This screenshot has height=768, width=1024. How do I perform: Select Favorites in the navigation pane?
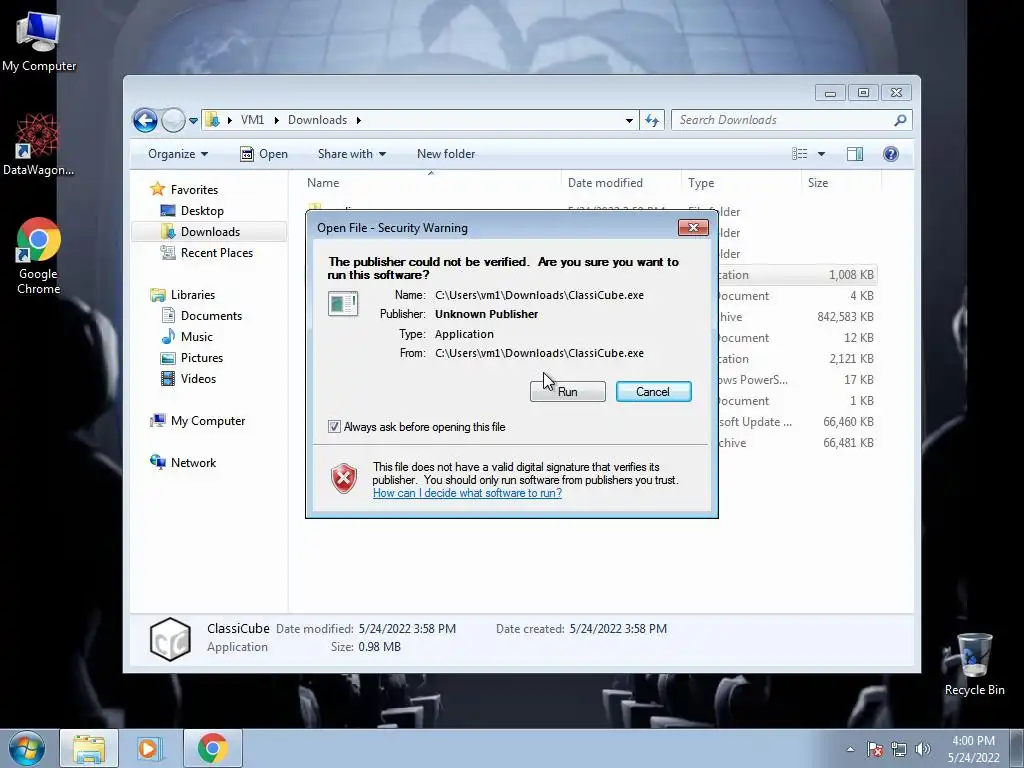(x=194, y=190)
